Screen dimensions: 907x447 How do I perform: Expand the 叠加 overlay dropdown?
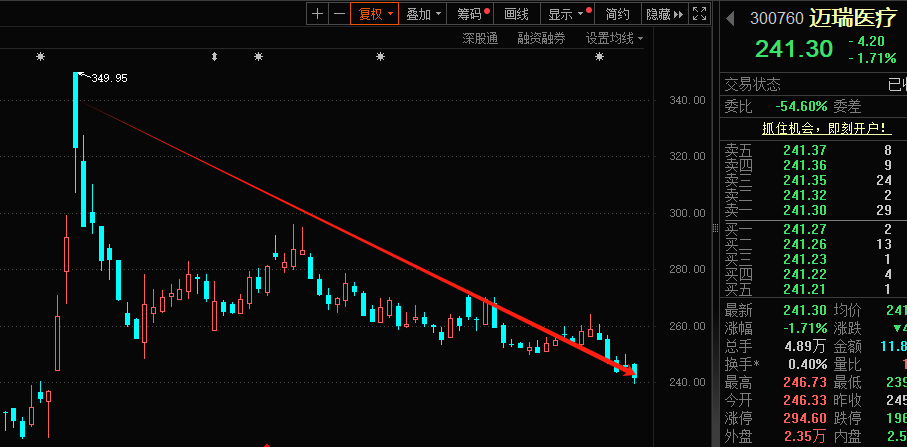click(424, 14)
